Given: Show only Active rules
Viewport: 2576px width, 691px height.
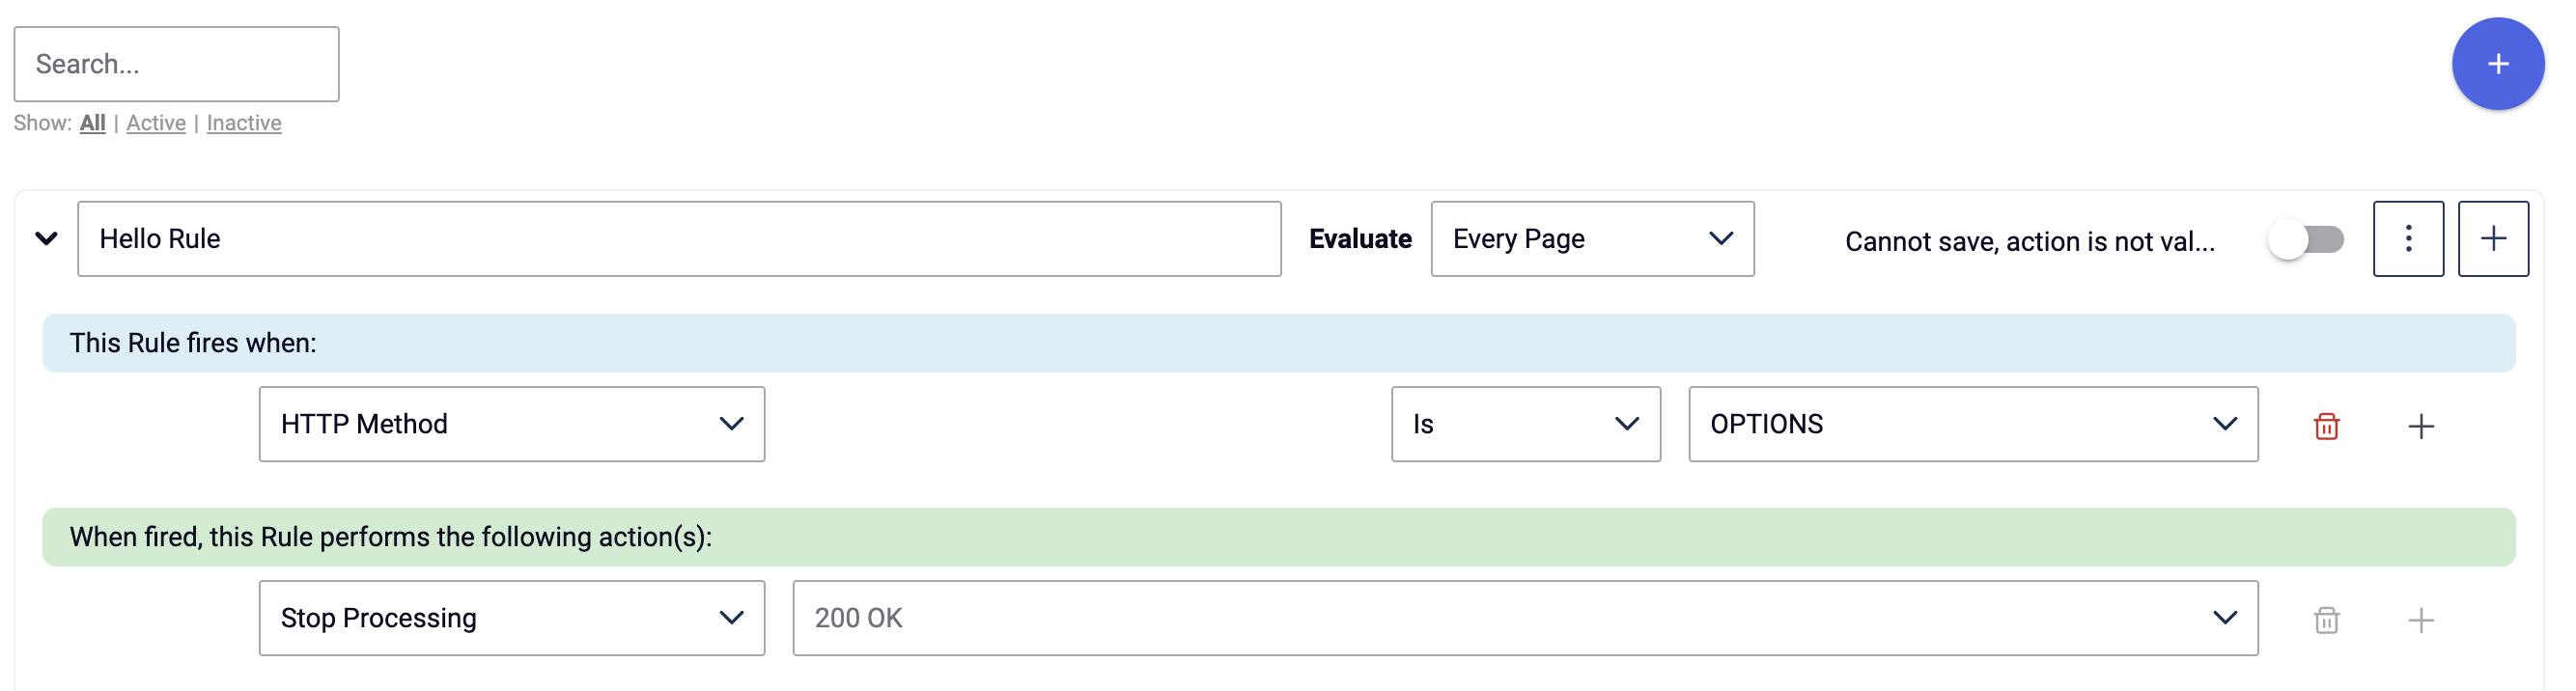Looking at the screenshot, I should pos(155,122).
